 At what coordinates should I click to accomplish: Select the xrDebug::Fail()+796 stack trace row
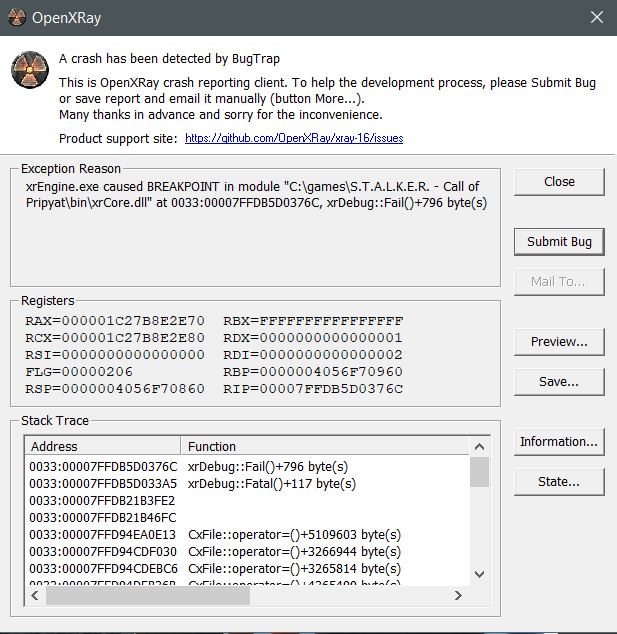tap(247, 467)
